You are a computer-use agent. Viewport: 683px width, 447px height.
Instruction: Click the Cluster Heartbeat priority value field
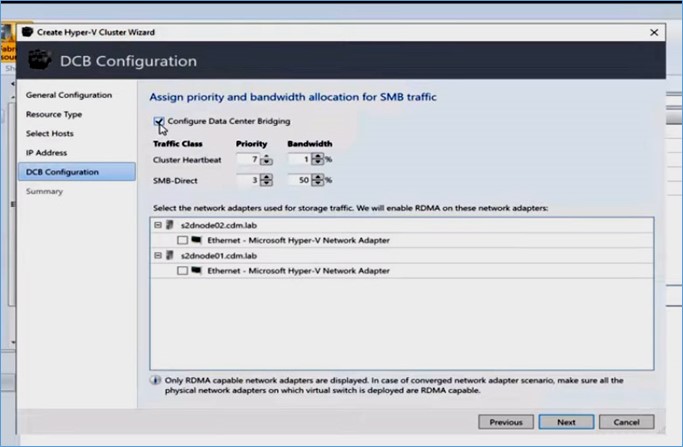point(248,159)
